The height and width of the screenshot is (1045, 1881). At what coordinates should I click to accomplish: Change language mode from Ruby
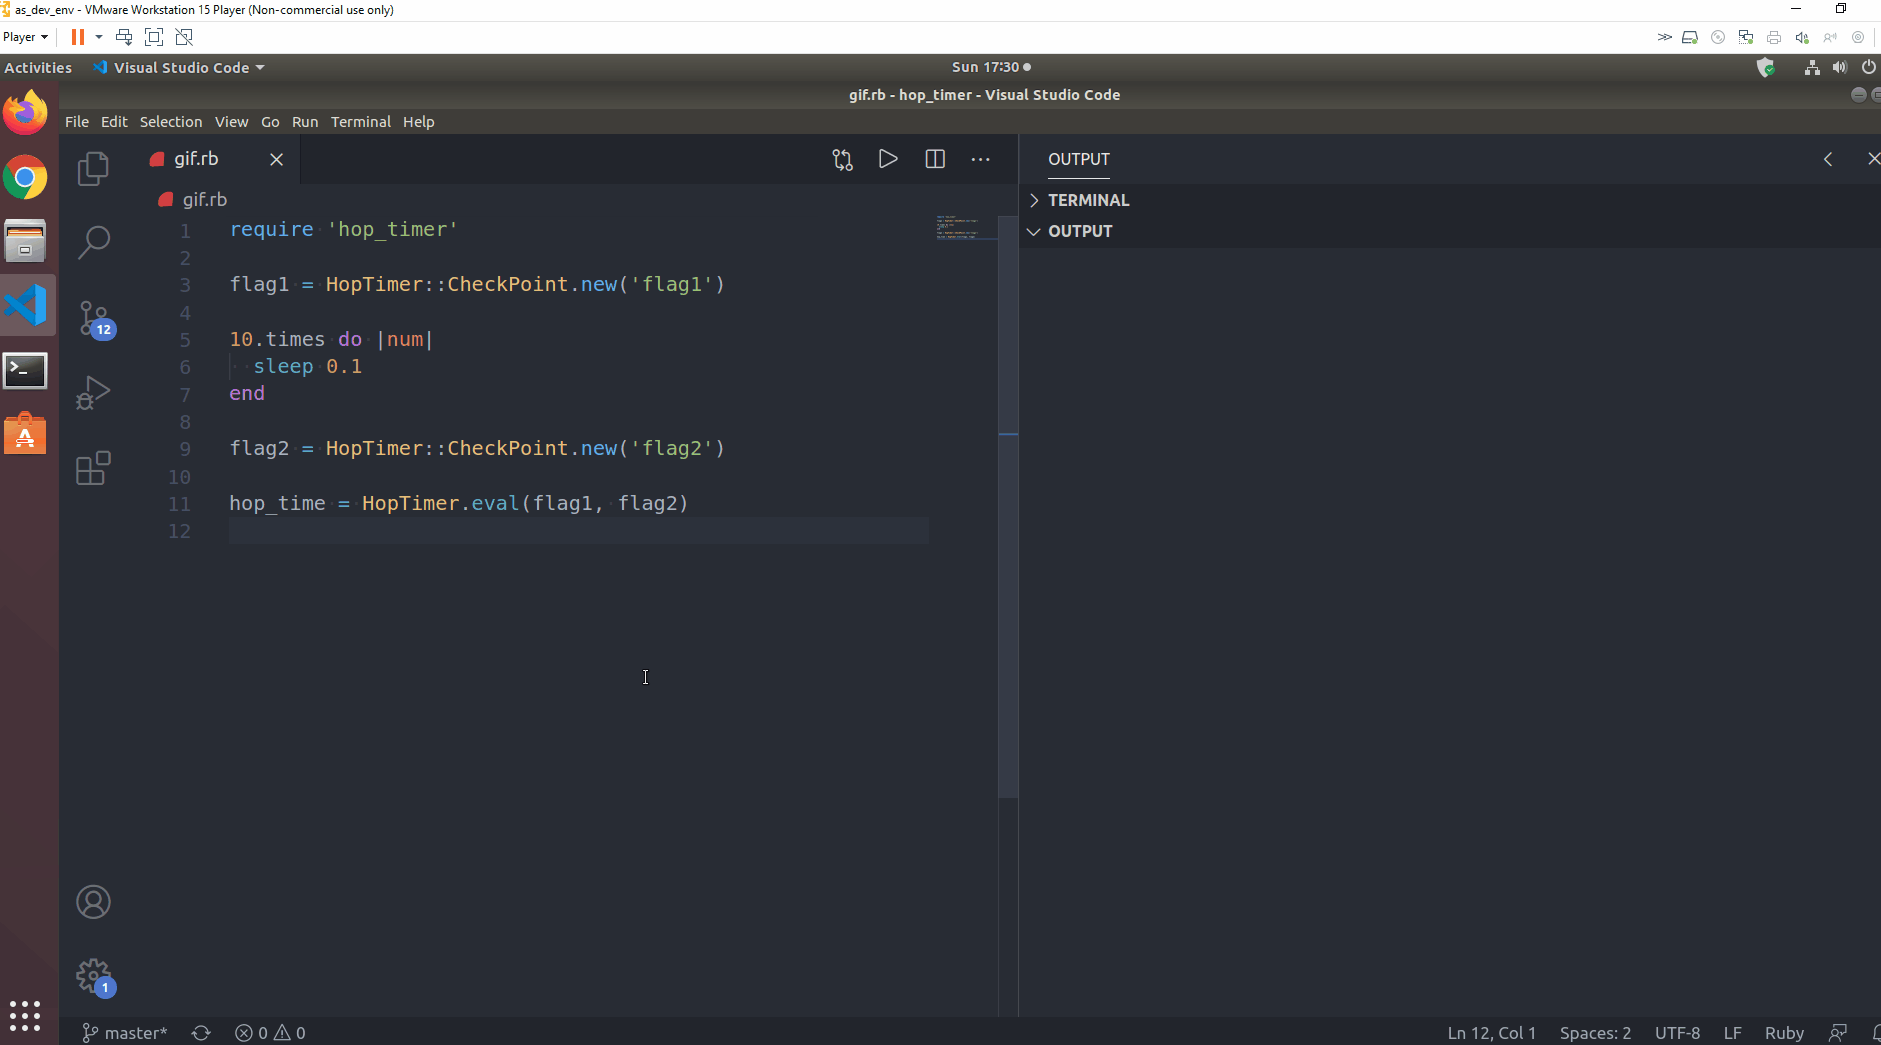coord(1784,1033)
